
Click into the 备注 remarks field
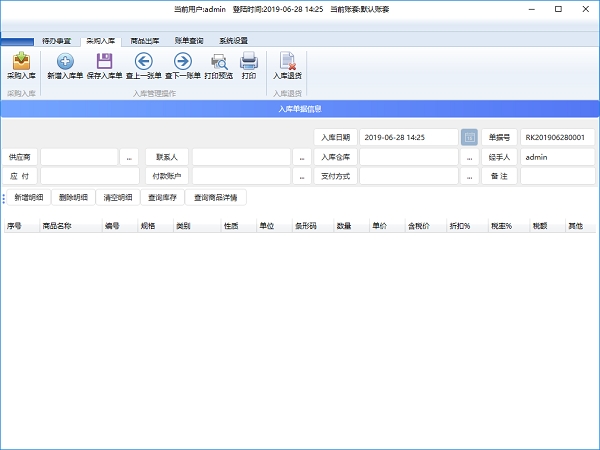tap(557, 176)
